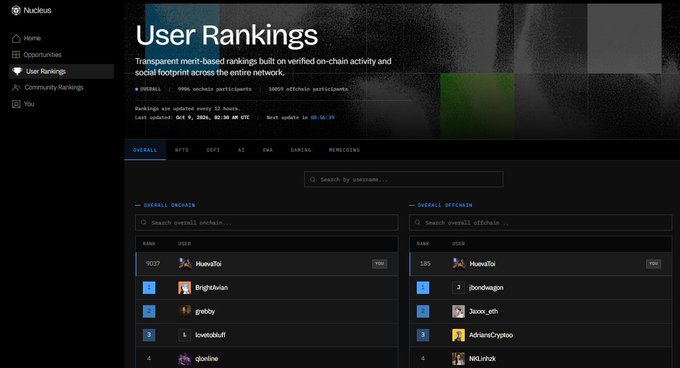Click username qlonline

pyautogui.click(x=206, y=358)
